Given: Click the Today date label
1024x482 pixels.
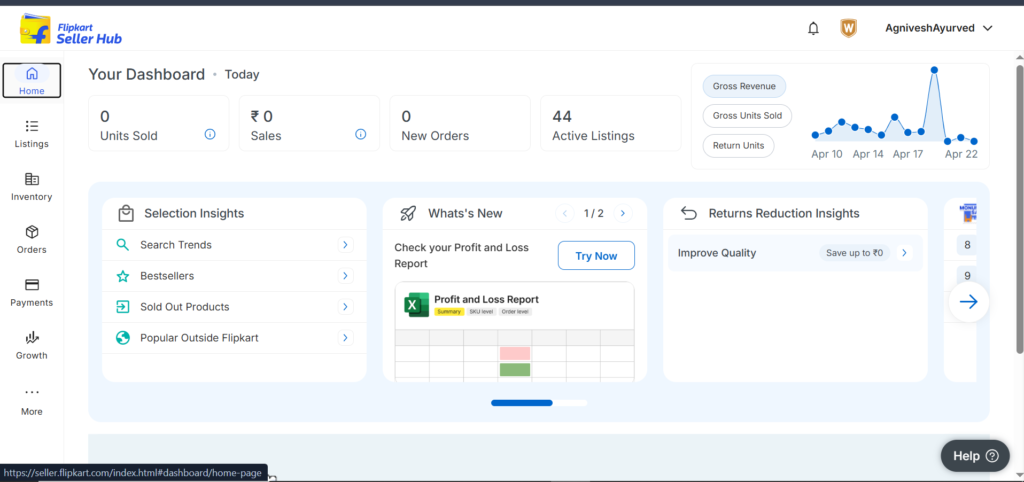Looking at the screenshot, I should (x=242, y=74).
